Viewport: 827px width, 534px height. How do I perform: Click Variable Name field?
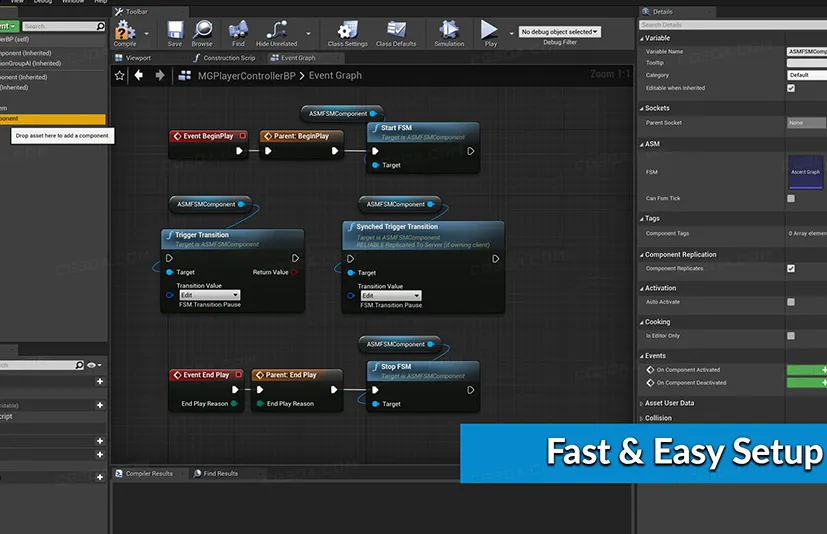(806, 51)
